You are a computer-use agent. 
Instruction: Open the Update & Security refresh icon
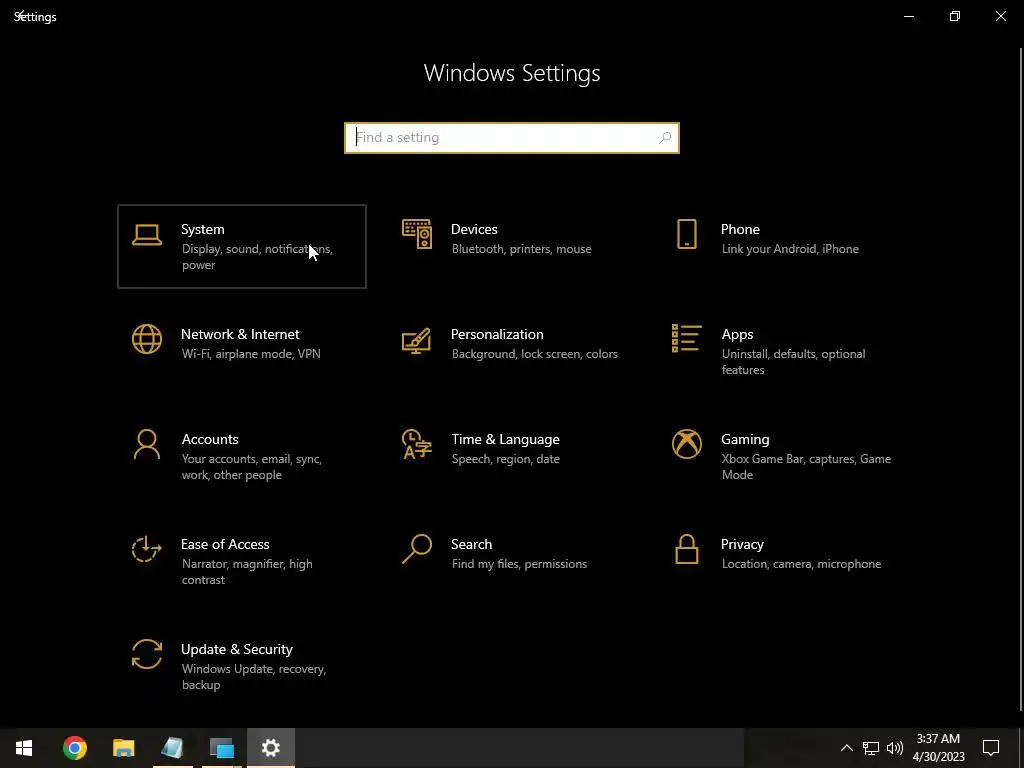tap(147, 654)
